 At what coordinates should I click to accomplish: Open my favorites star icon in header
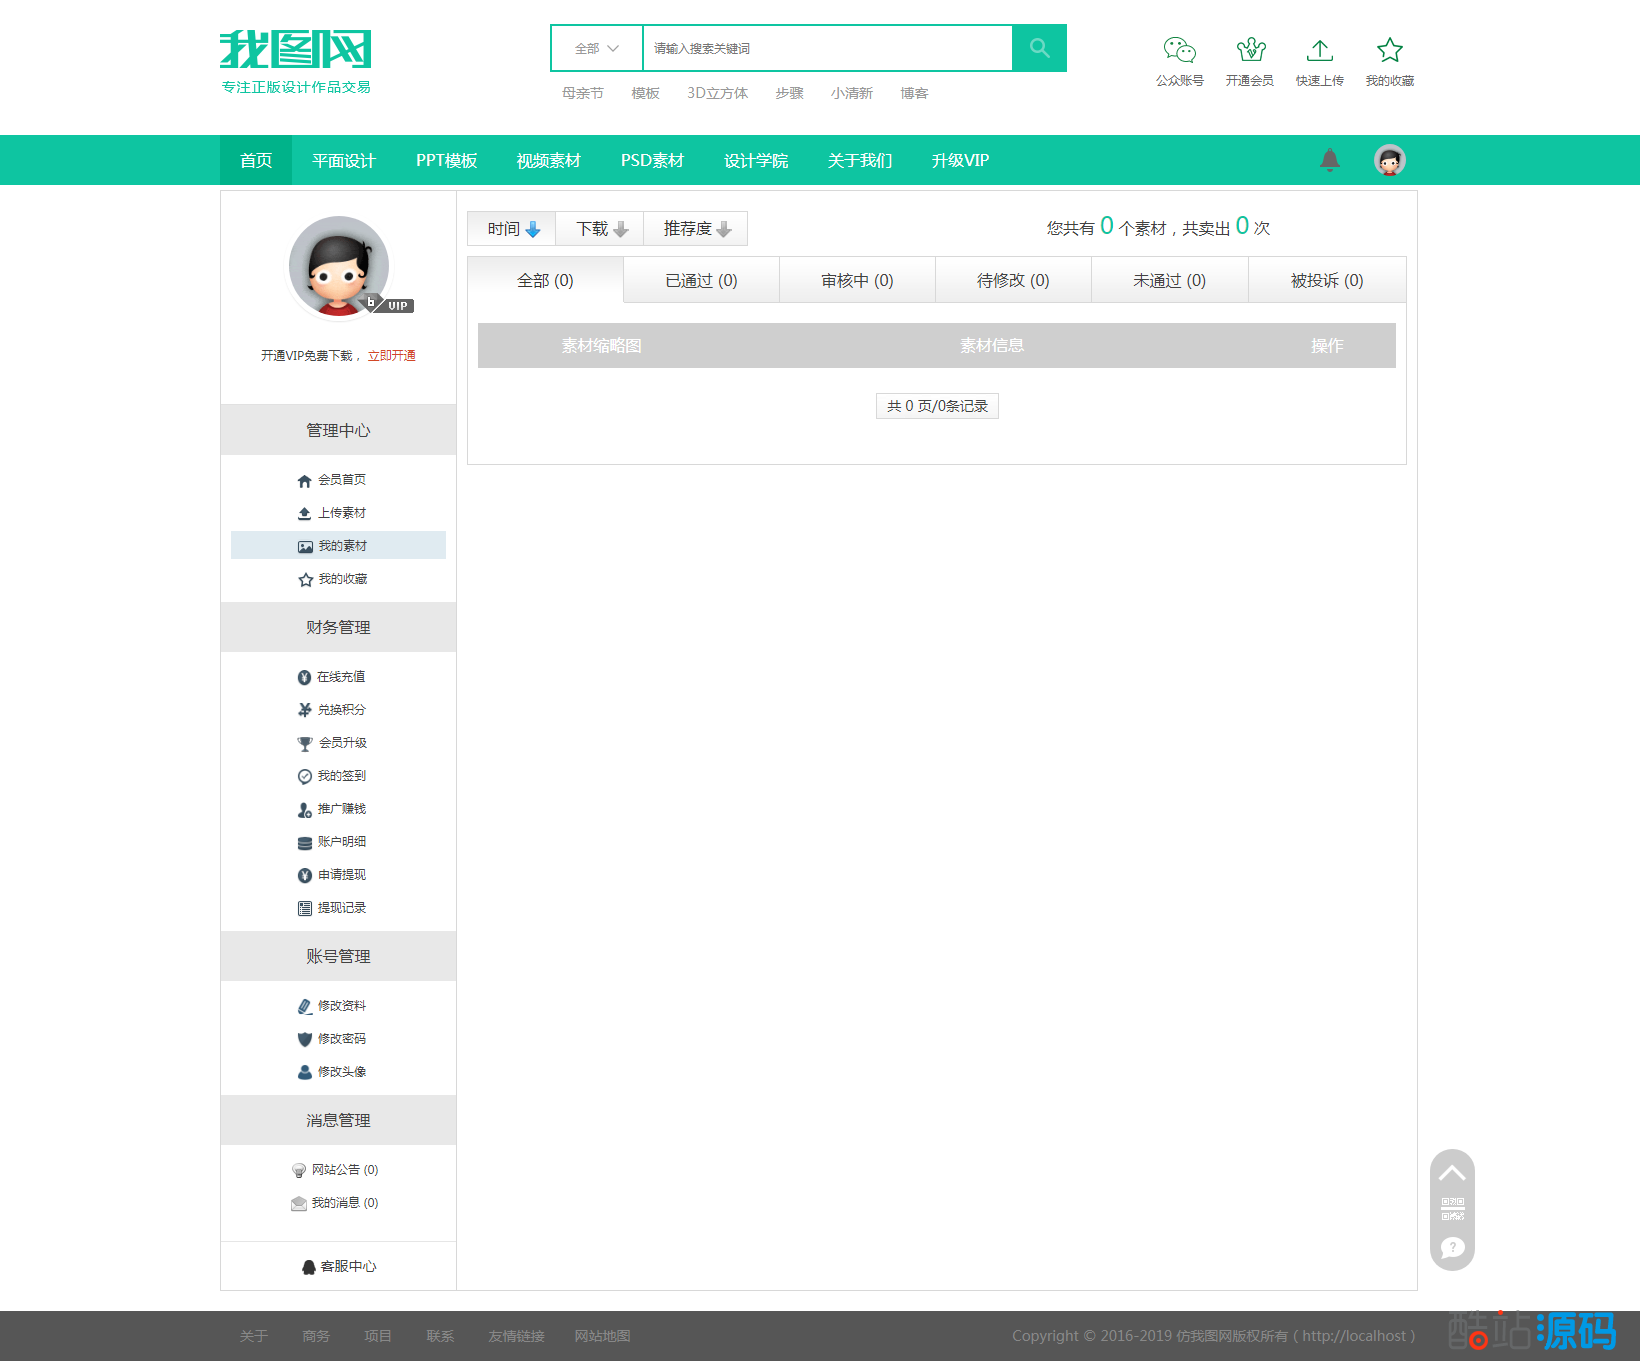pos(1389,51)
